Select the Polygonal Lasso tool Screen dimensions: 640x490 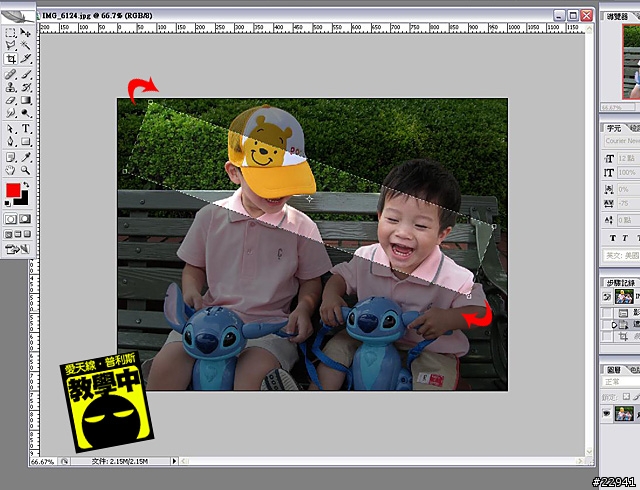11,45
